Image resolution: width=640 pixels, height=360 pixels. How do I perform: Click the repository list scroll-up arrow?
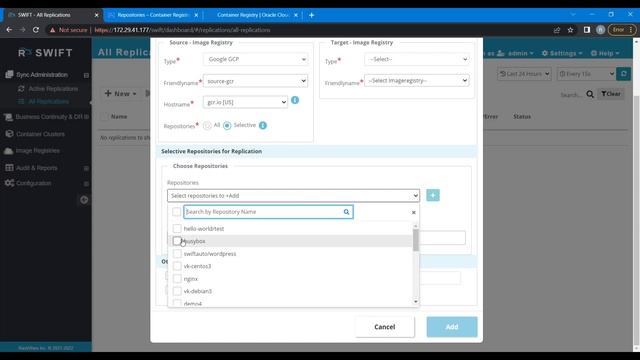[416, 226]
